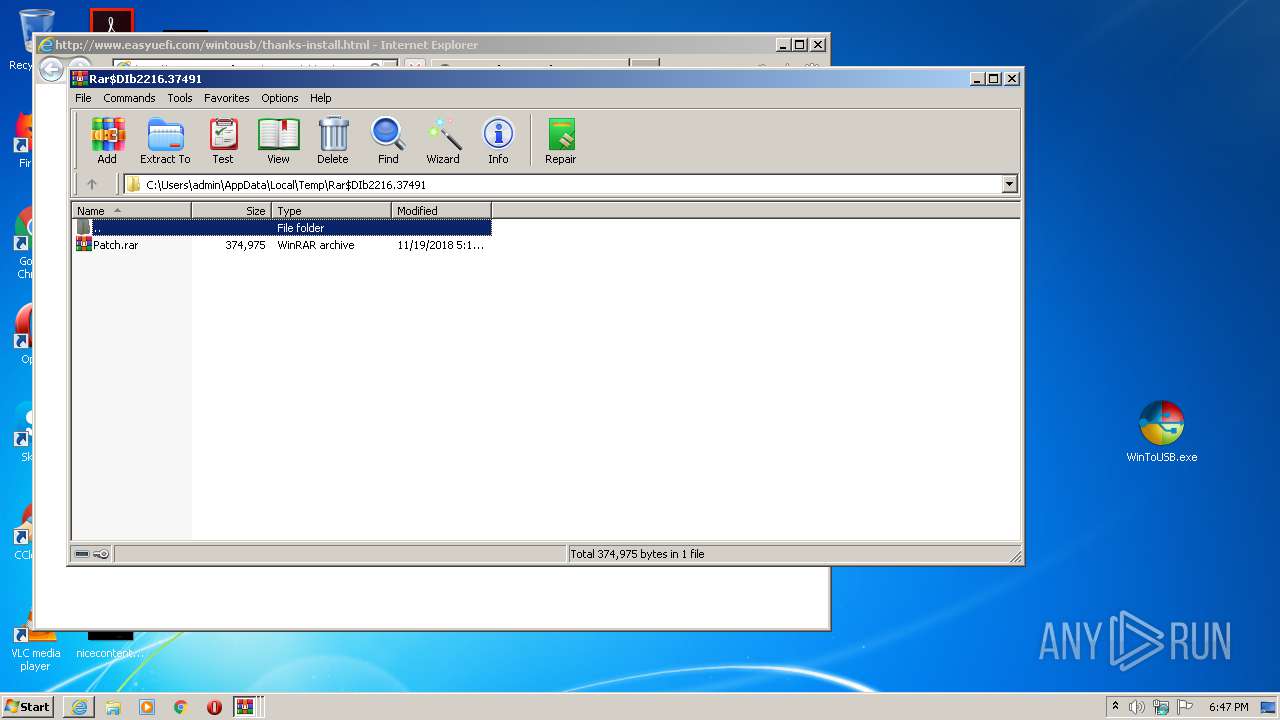Click the Recycle Bin desktop icon
This screenshot has width=1280, height=720.
click(x=24, y=38)
